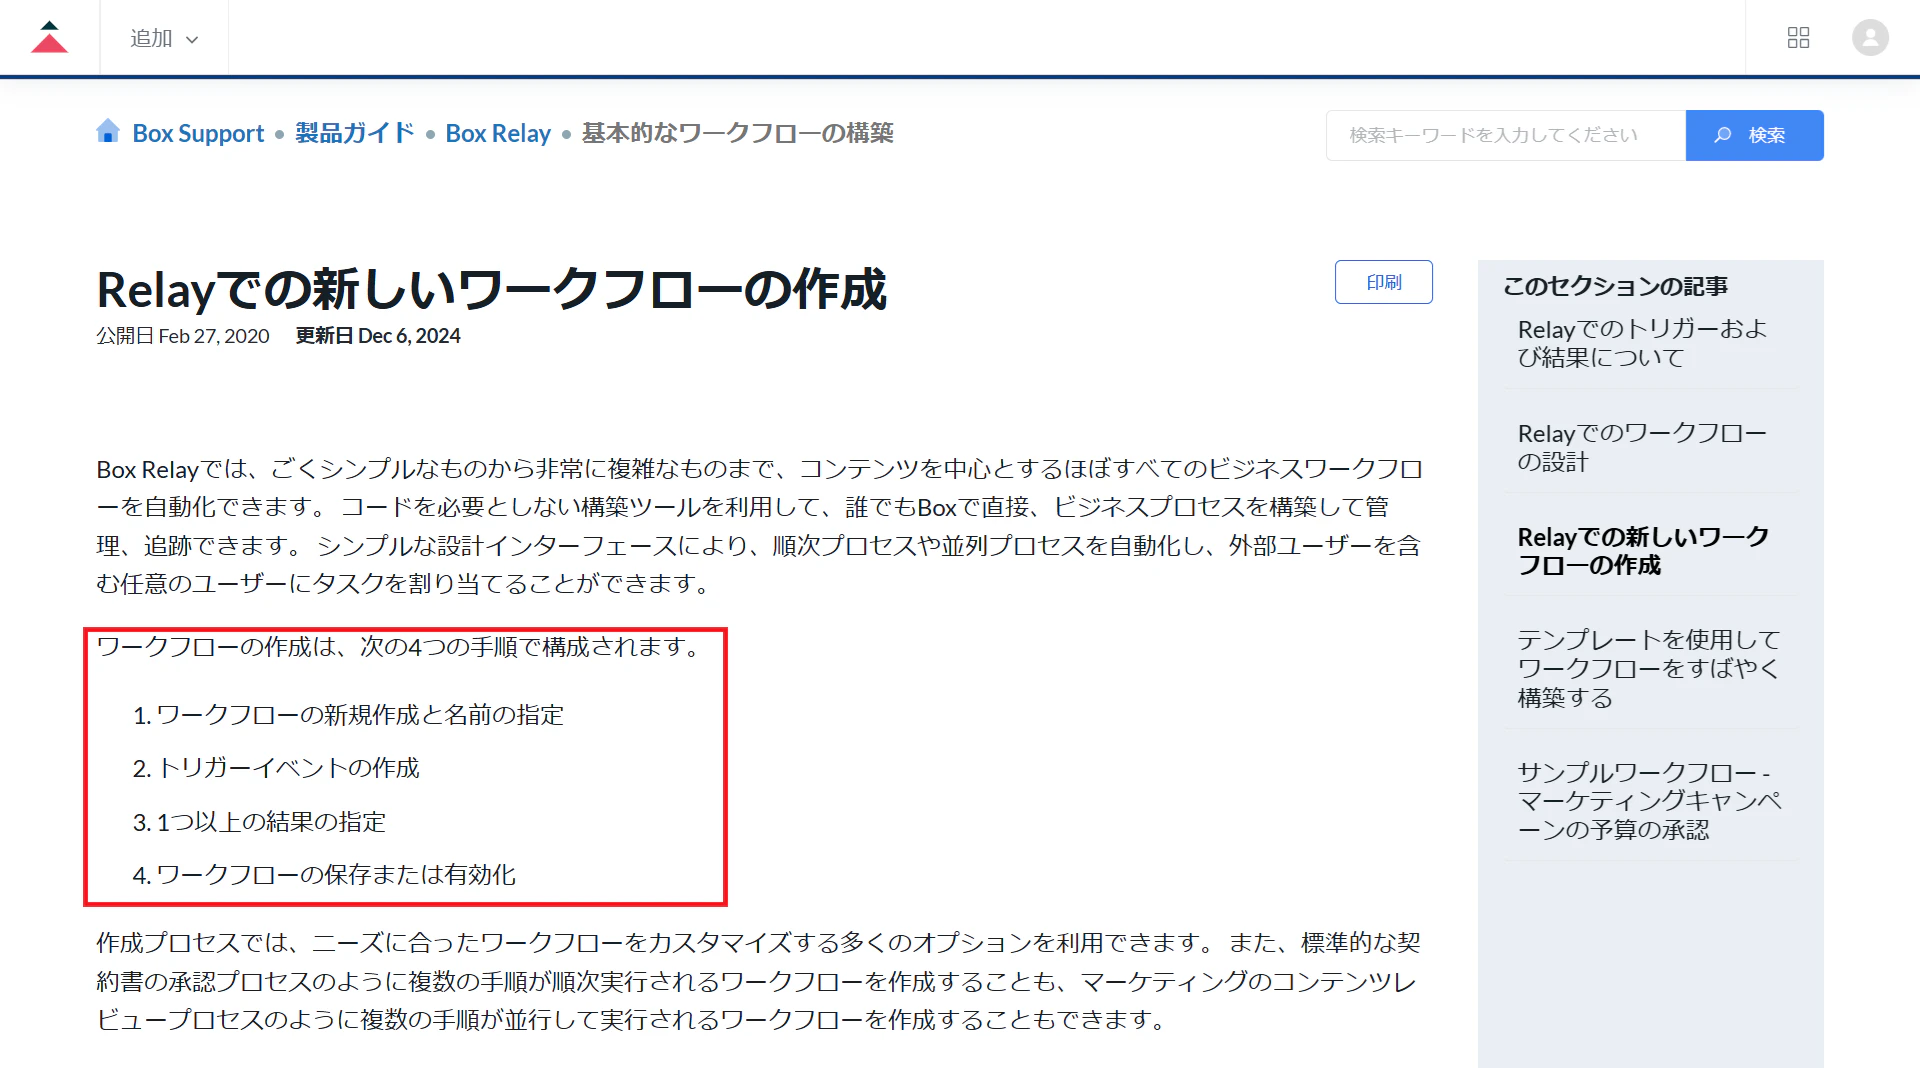This screenshot has height=1068, width=1920.
Task: Click the 印刷 print button
Action: pyautogui.click(x=1384, y=282)
